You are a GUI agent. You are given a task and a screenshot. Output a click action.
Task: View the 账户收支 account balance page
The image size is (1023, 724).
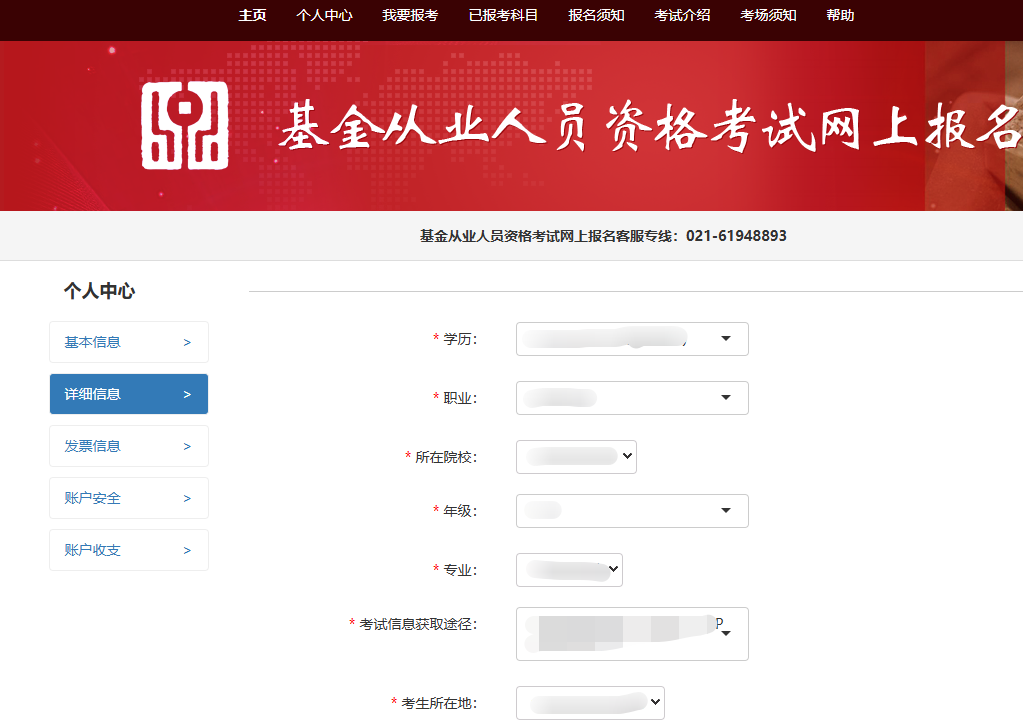pos(128,549)
